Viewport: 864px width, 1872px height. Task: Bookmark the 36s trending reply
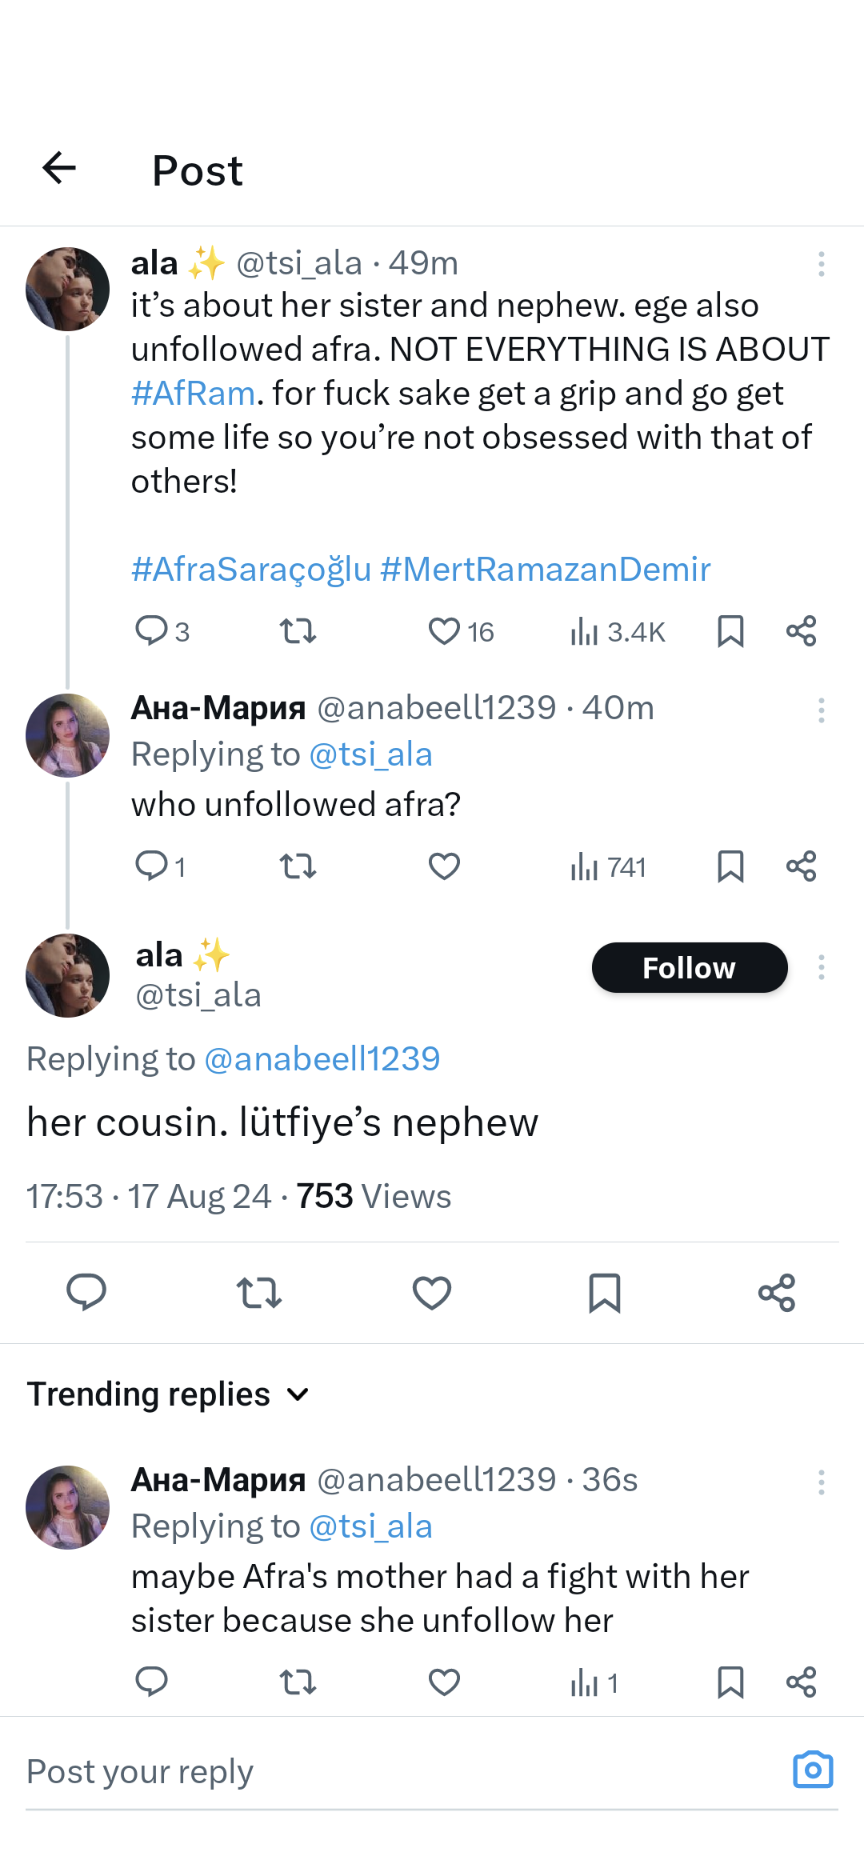pyautogui.click(x=730, y=1682)
